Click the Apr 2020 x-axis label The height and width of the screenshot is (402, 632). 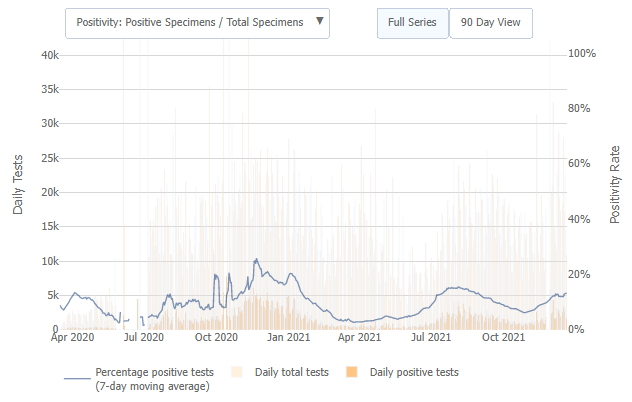click(72, 338)
